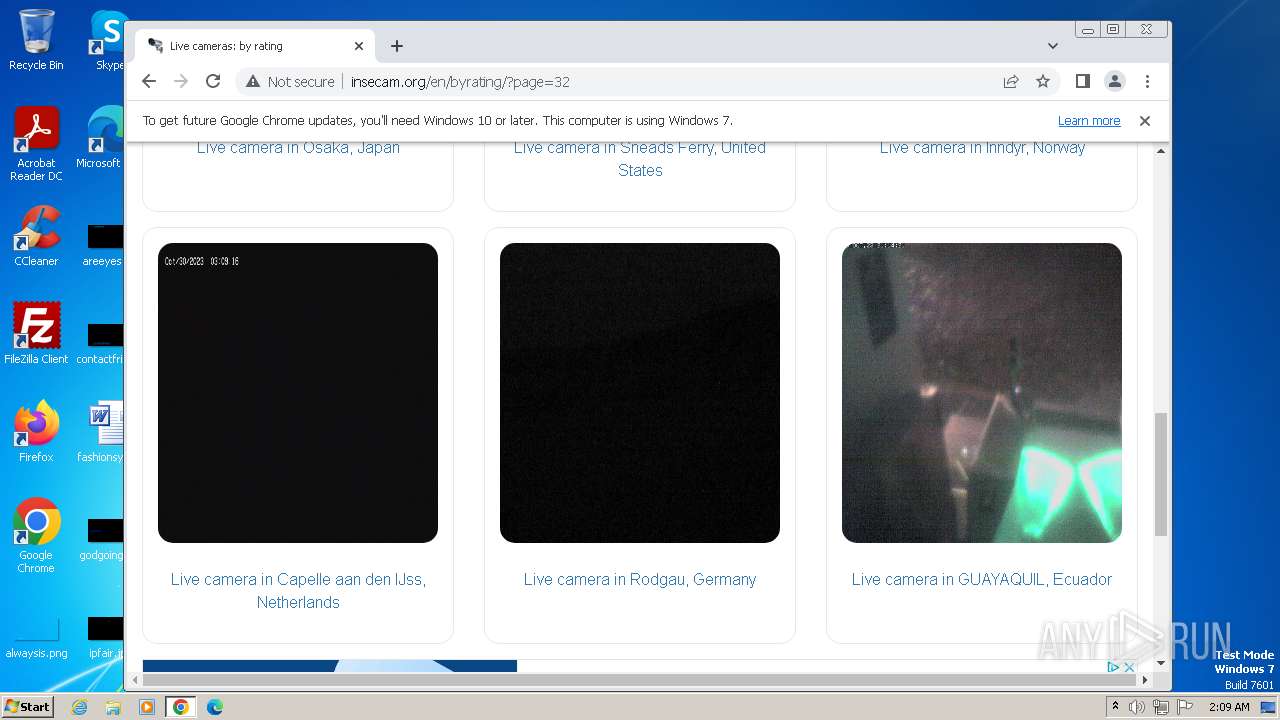Image resolution: width=1280 pixels, height=720 pixels.
Task: Open Chrome three-dot menu
Action: point(1147,81)
